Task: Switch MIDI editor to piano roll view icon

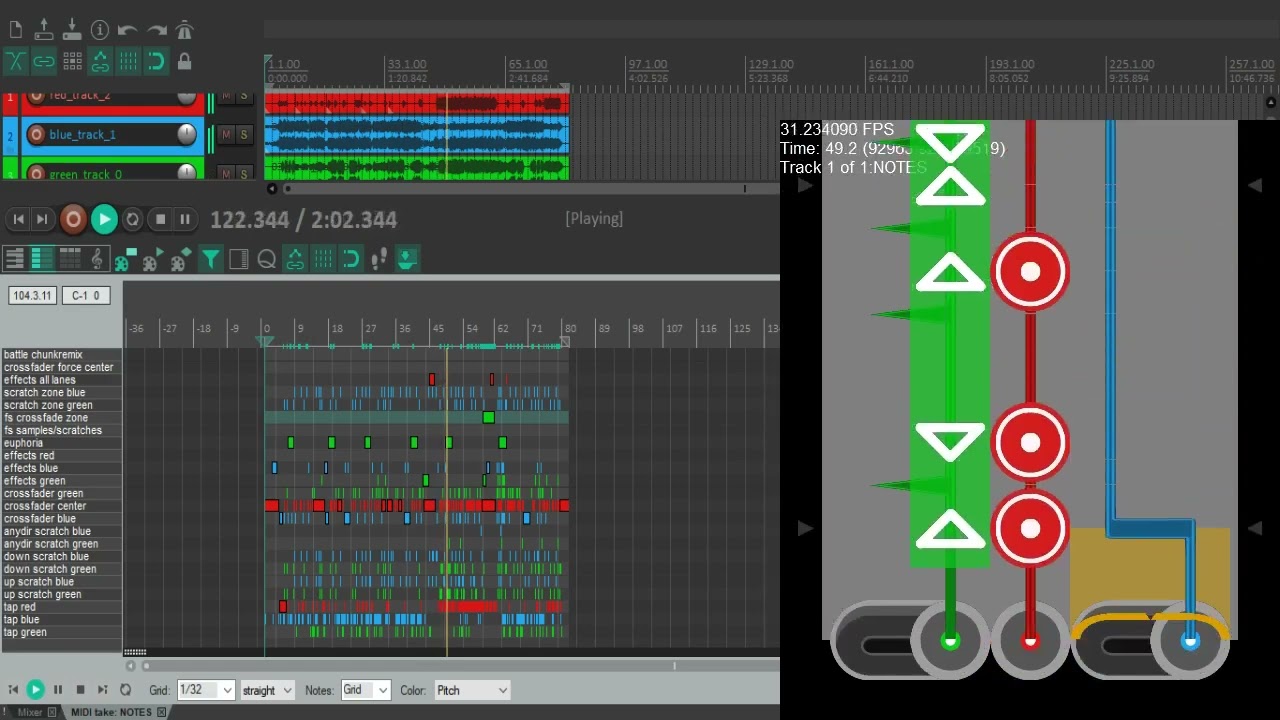Action: click(x=14, y=260)
